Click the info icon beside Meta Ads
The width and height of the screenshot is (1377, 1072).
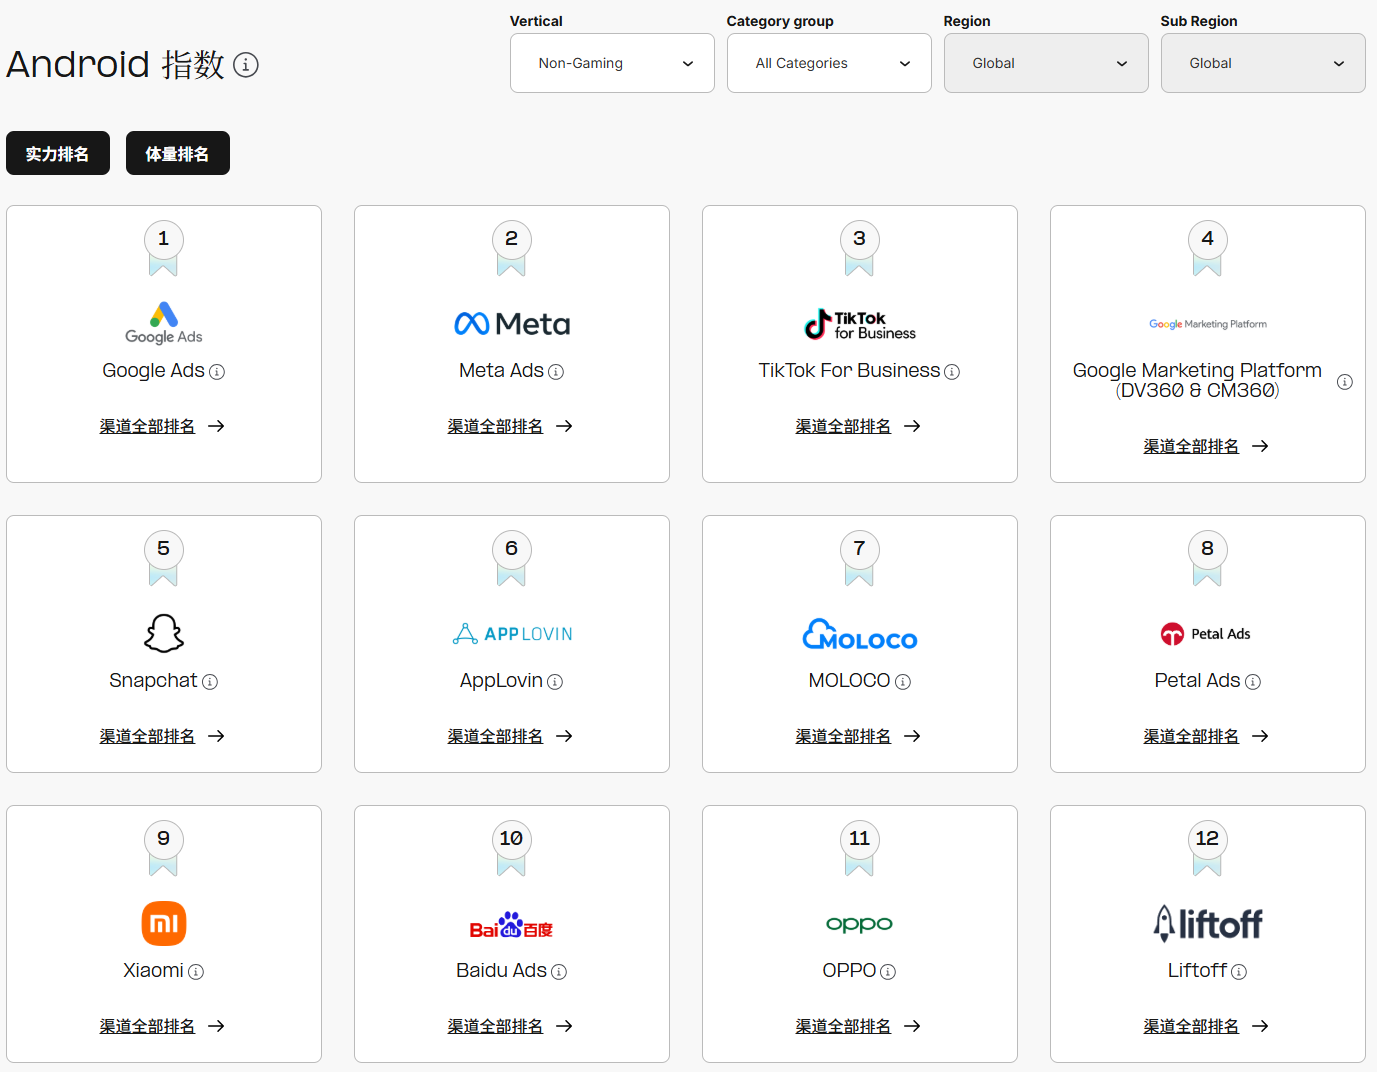click(557, 371)
